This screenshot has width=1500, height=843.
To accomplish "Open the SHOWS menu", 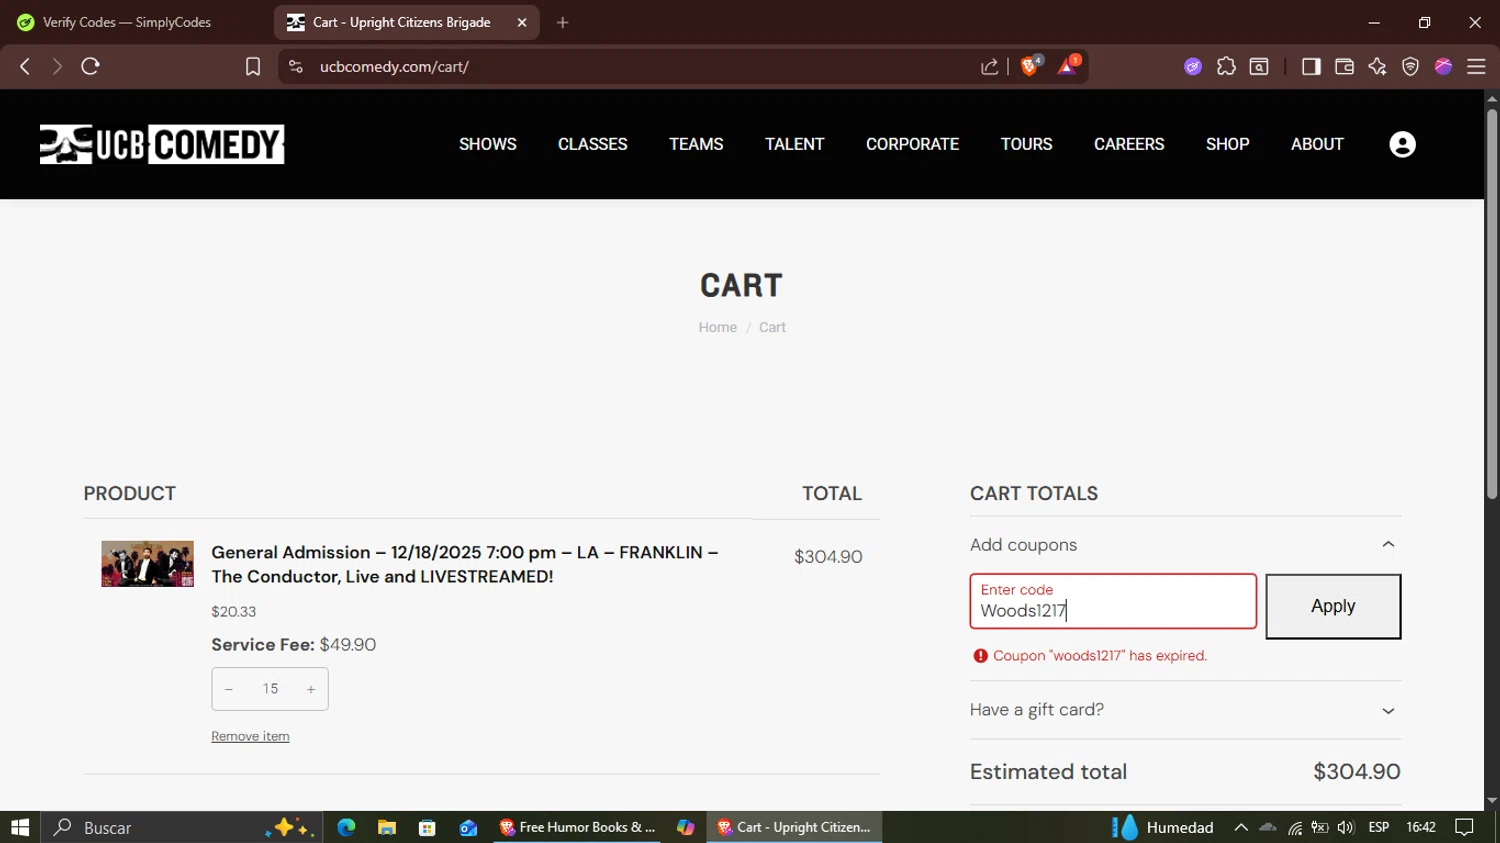I will pos(488,144).
